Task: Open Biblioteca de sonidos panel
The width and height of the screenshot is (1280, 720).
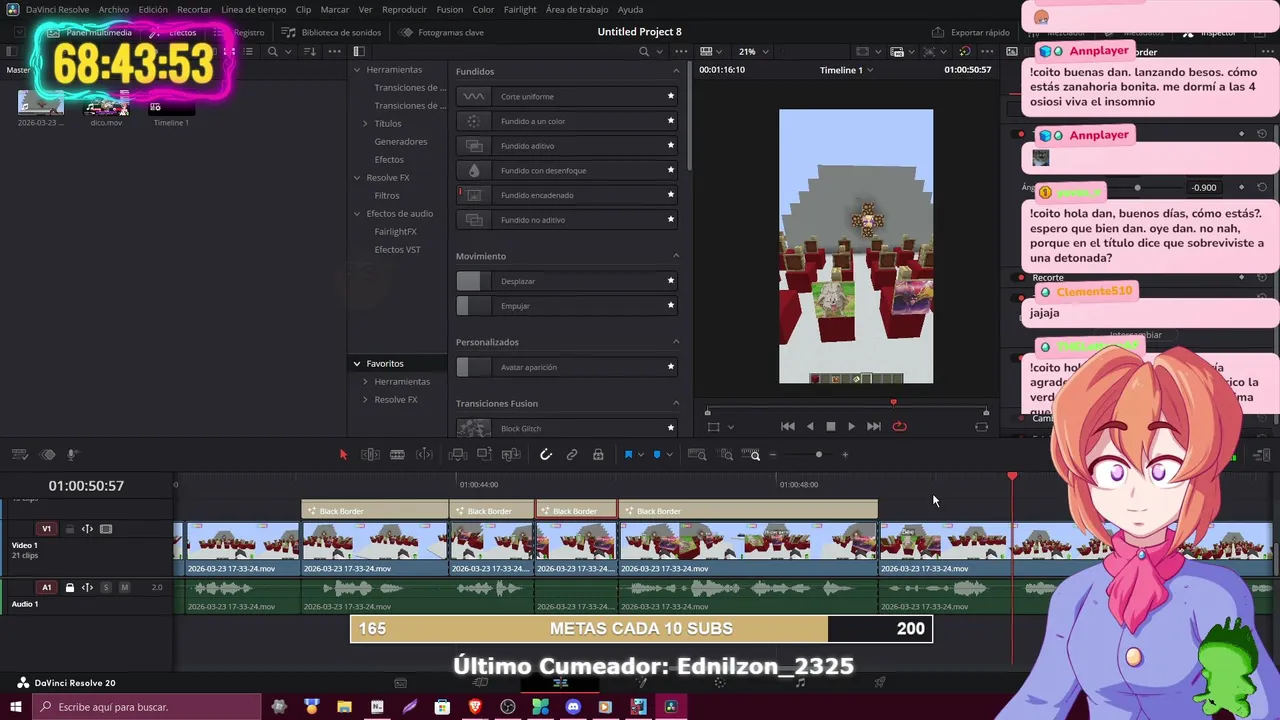Action: pyautogui.click(x=332, y=32)
